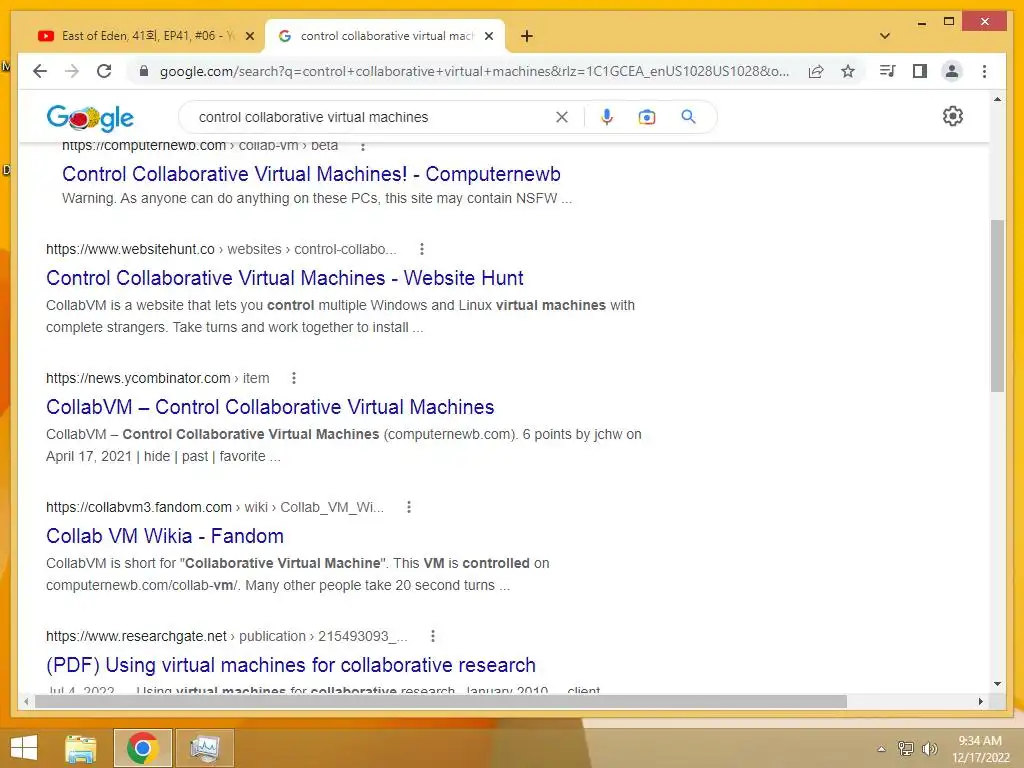Open options dots for websitehunt.co result

click(x=422, y=249)
